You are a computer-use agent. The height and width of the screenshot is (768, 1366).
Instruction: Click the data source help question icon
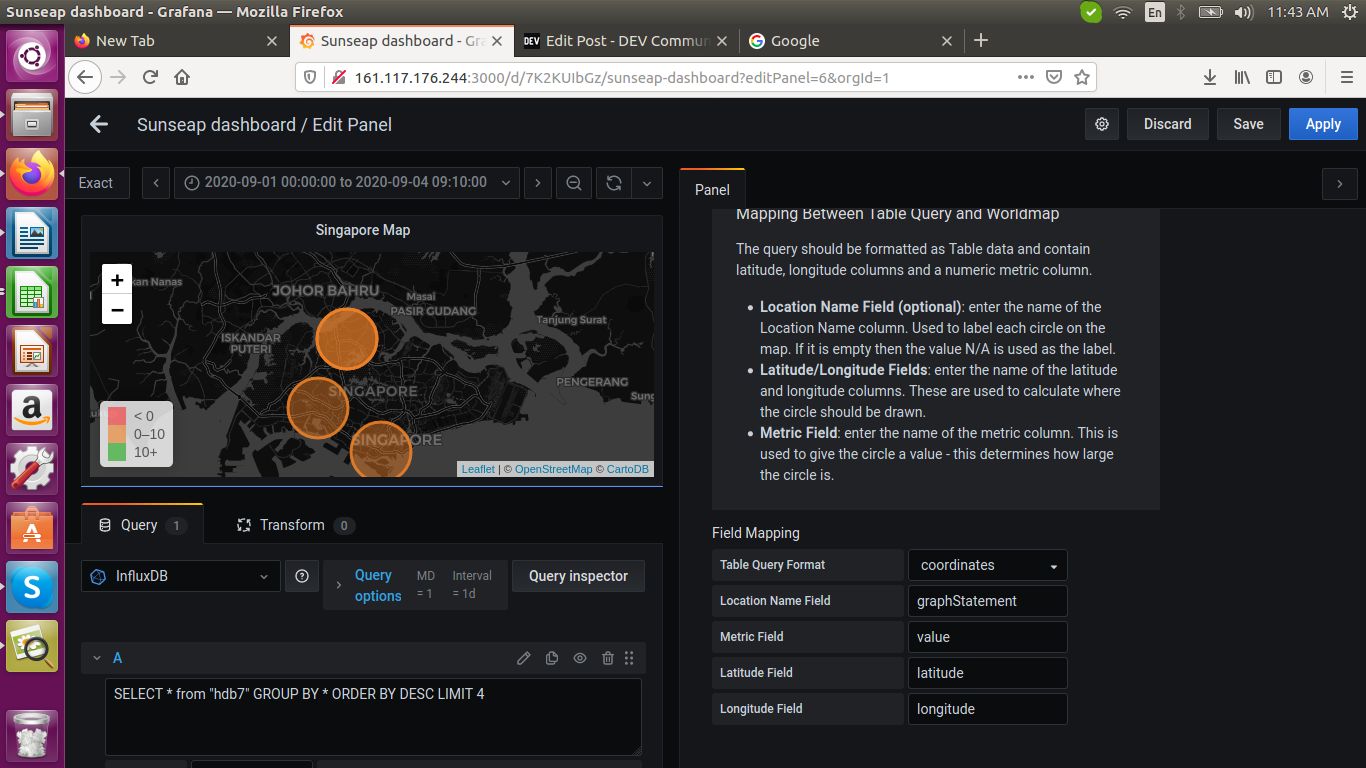point(301,576)
